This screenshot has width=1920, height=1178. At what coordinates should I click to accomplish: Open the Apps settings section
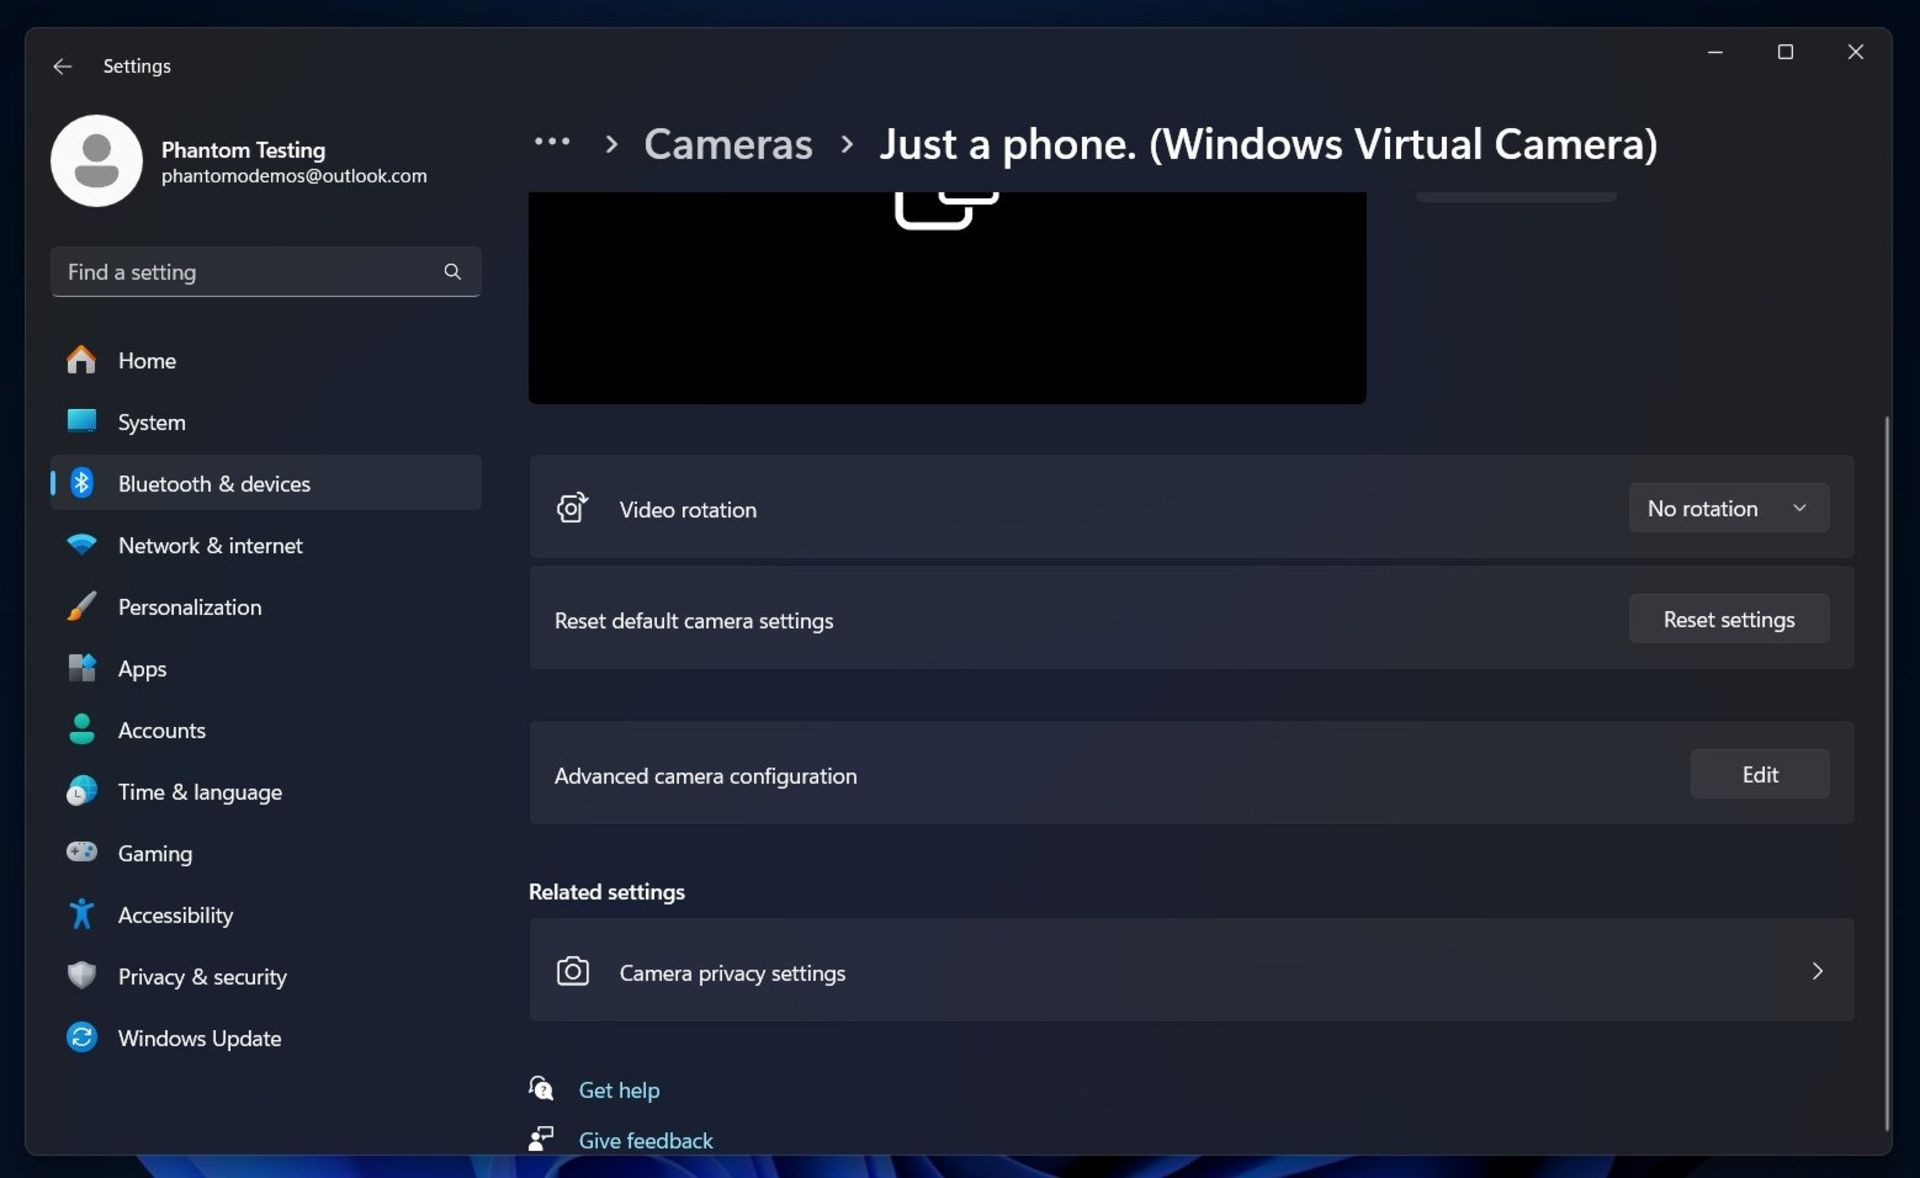pos(142,669)
